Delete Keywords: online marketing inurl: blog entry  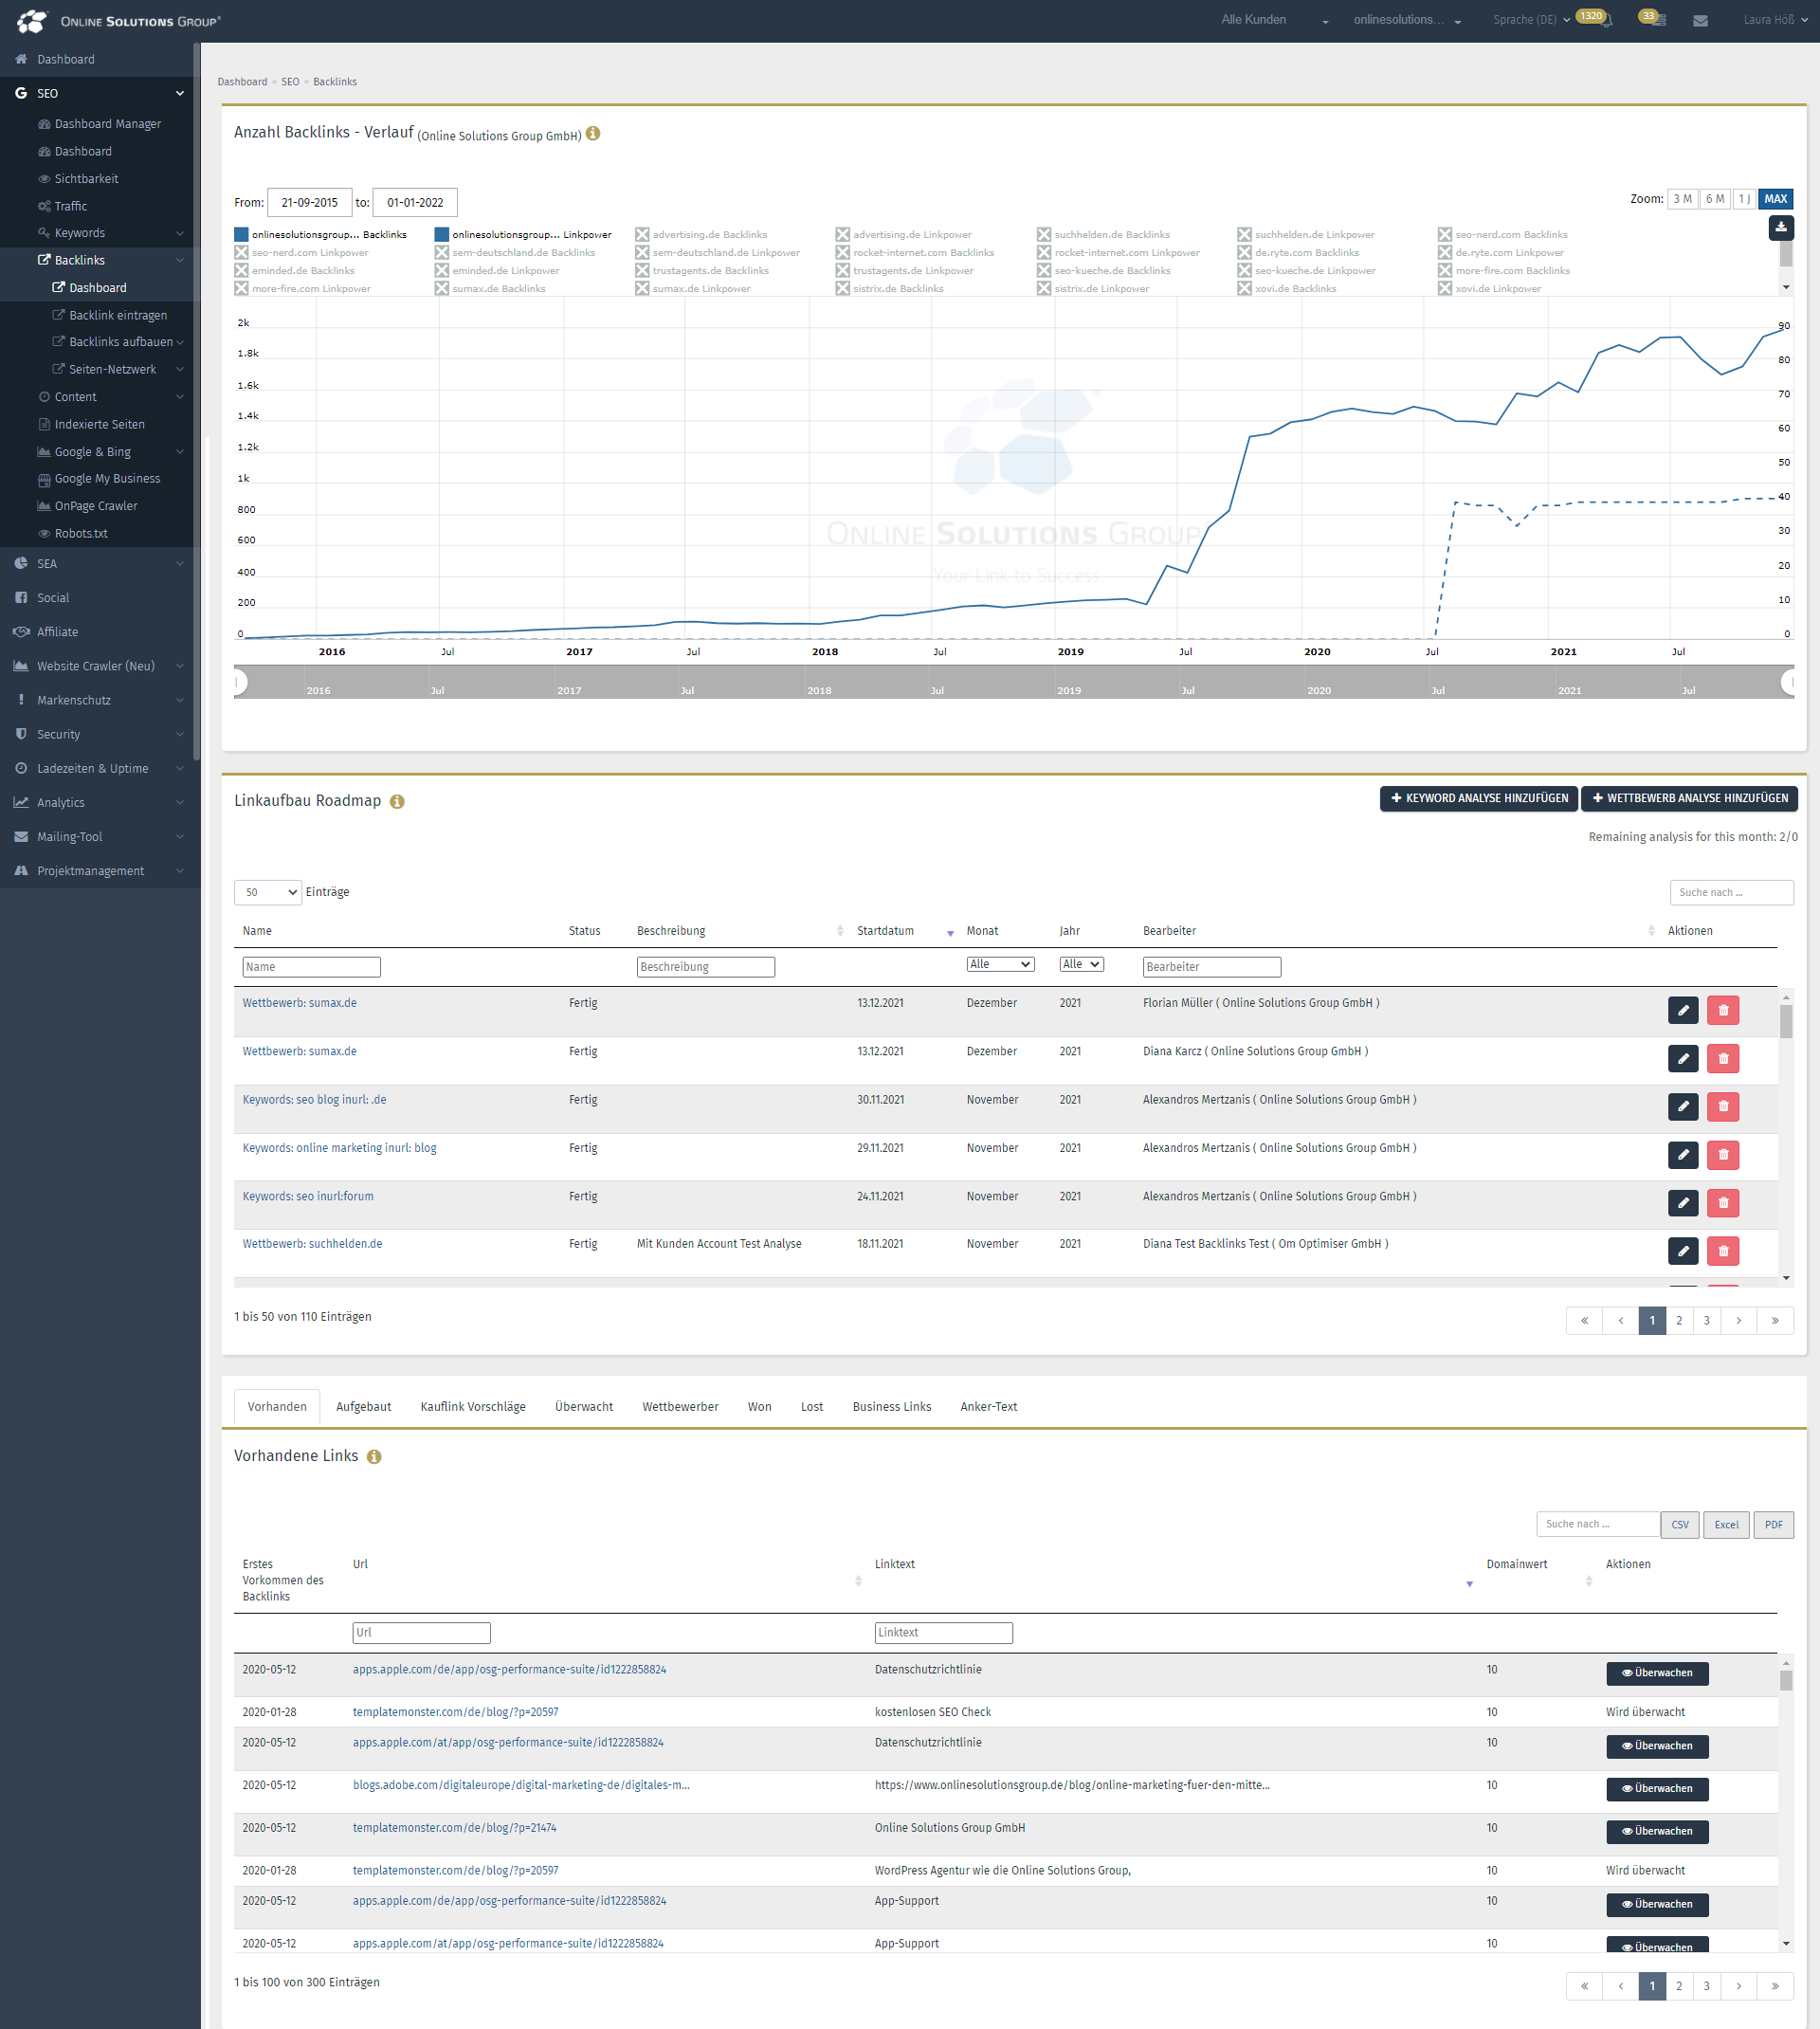point(1723,1155)
